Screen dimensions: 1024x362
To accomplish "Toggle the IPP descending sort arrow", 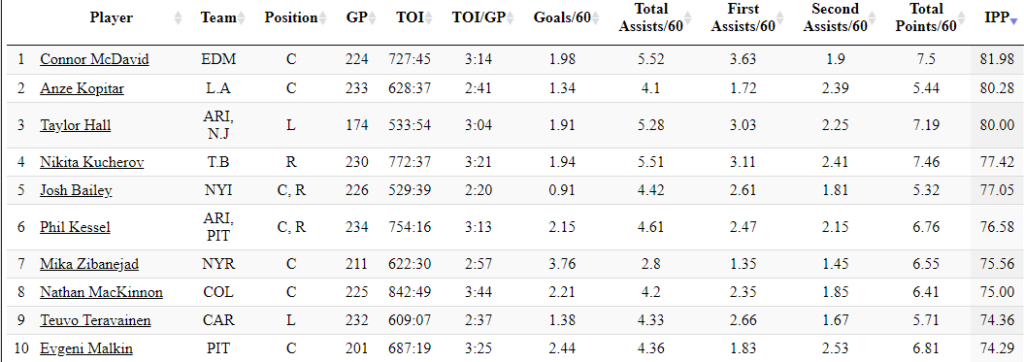I will pyautogui.click(x=1014, y=22).
